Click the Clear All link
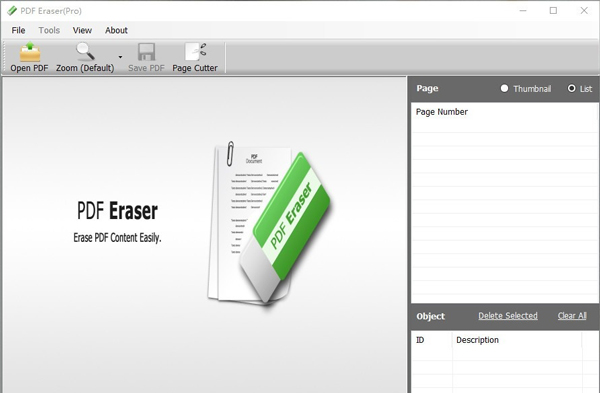Image resolution: width=600 pixels, height=393 pixels. click(x=572, y=316)
